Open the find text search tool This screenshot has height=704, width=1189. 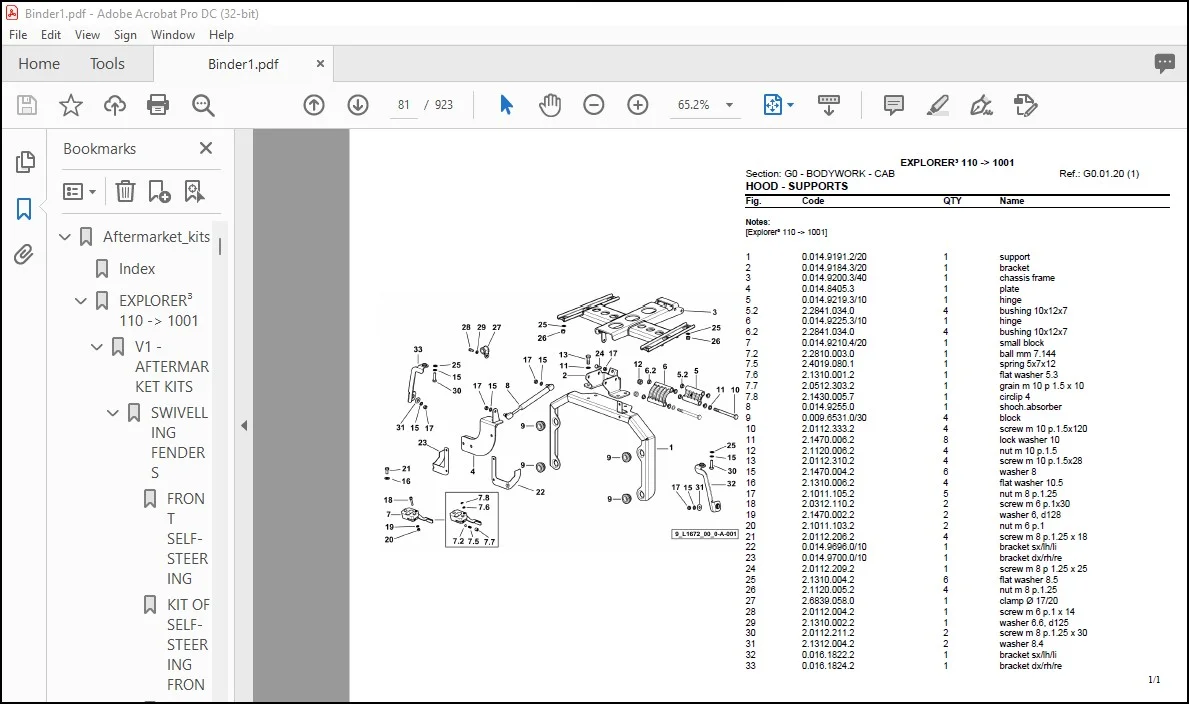[x=203, y=105]
